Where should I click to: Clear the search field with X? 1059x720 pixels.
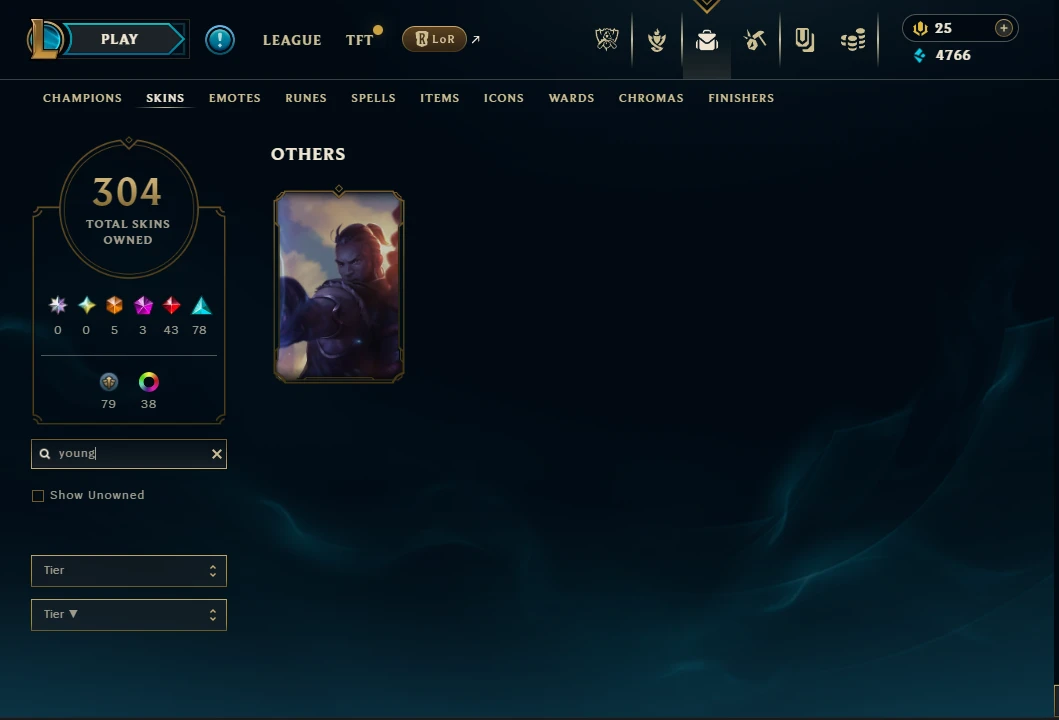click(x=217, y=454)
